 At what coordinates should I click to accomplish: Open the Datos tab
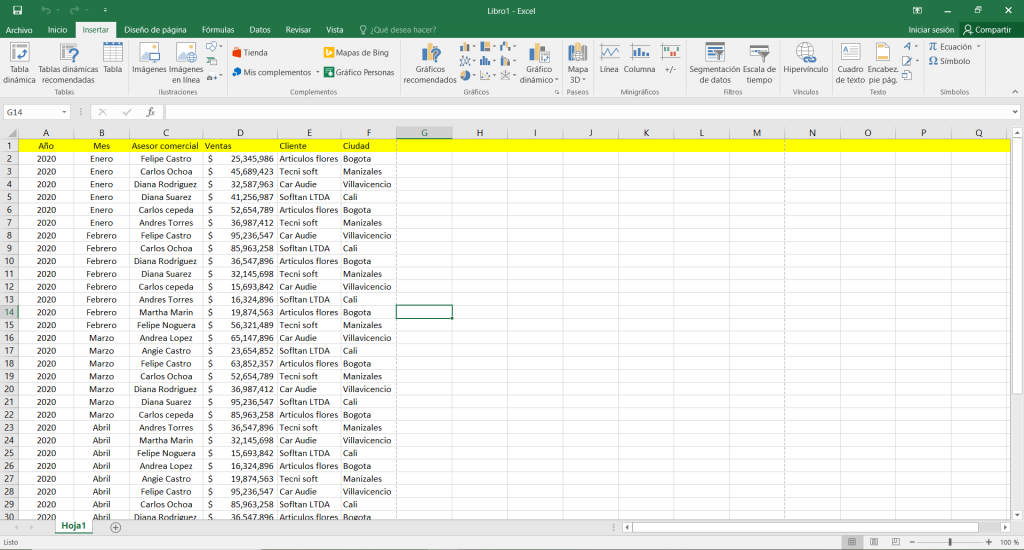tap(260, 30)
